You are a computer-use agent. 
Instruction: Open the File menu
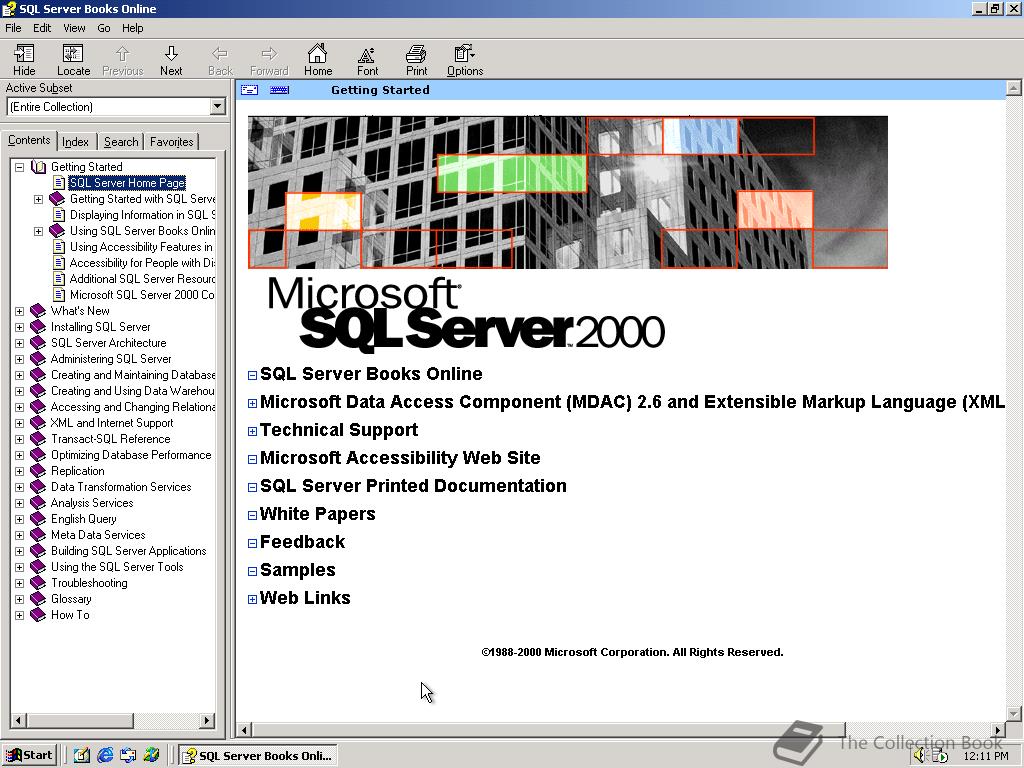[x=13, y=28]
